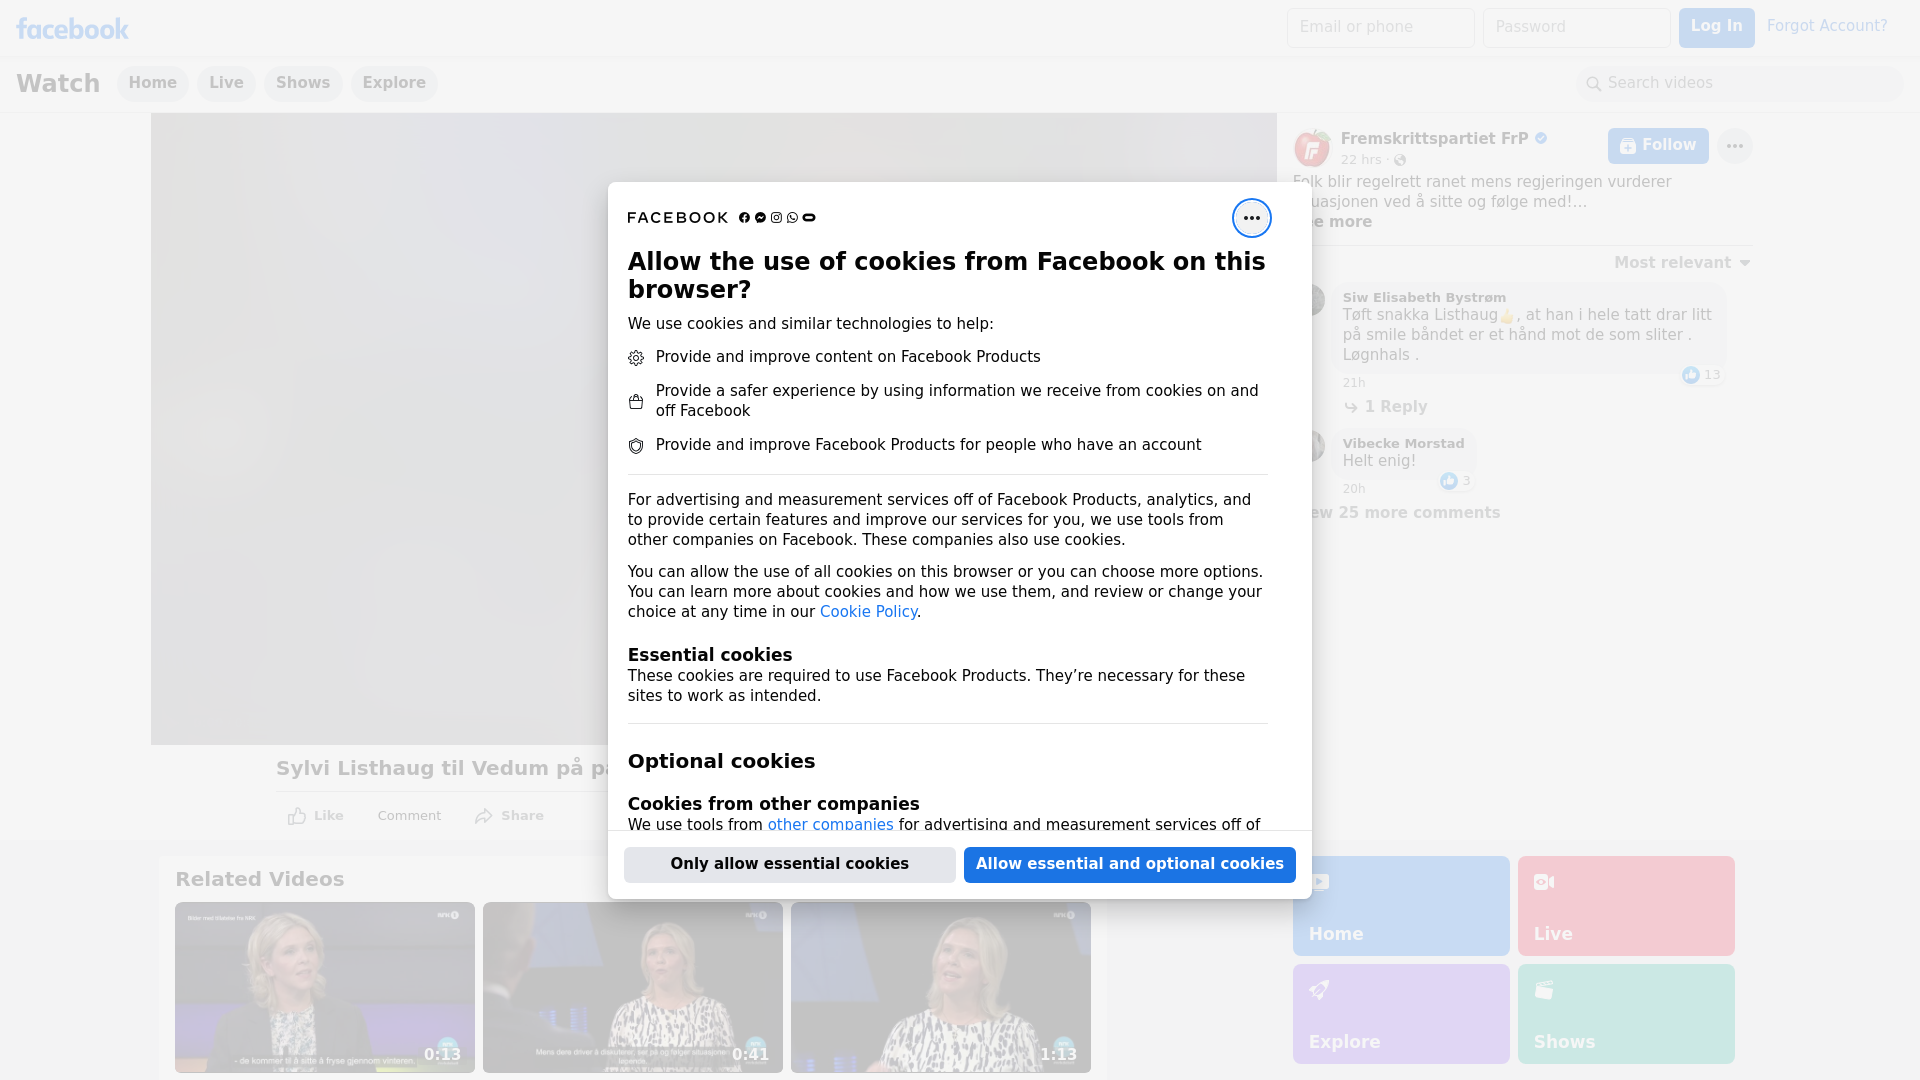Click the verified badge next to FrP
The height and width of the screenshot is (1080, 1920).
tap(1541, 139)
